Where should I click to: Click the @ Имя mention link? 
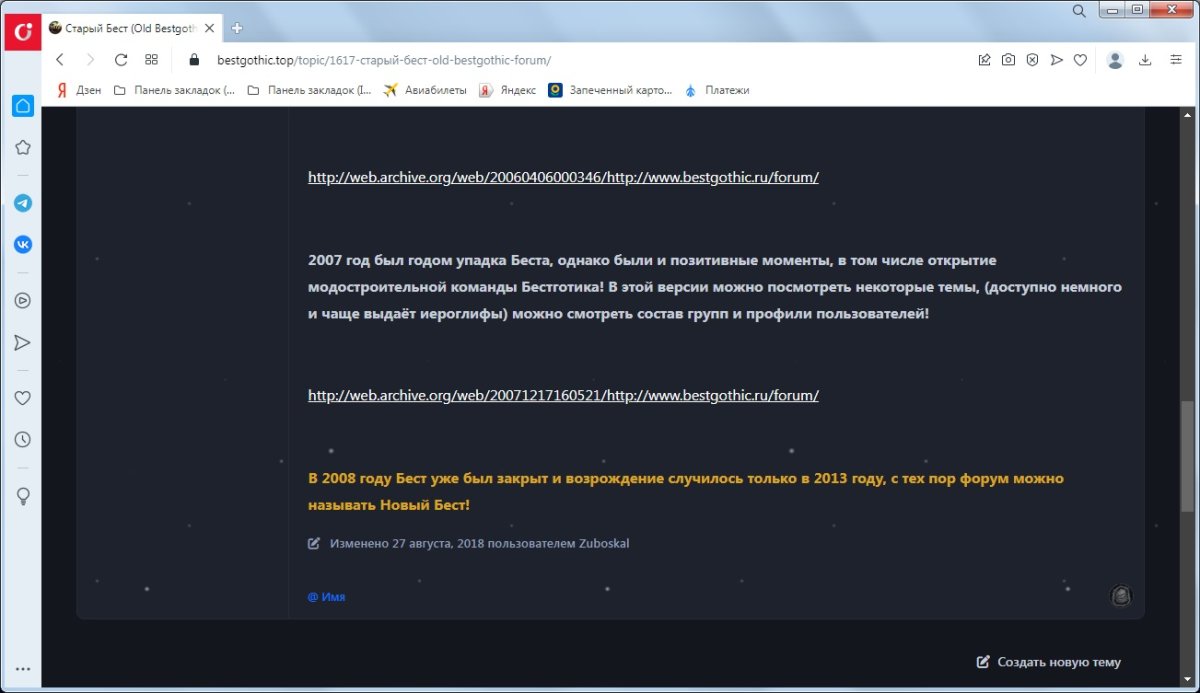coord(326,597)
